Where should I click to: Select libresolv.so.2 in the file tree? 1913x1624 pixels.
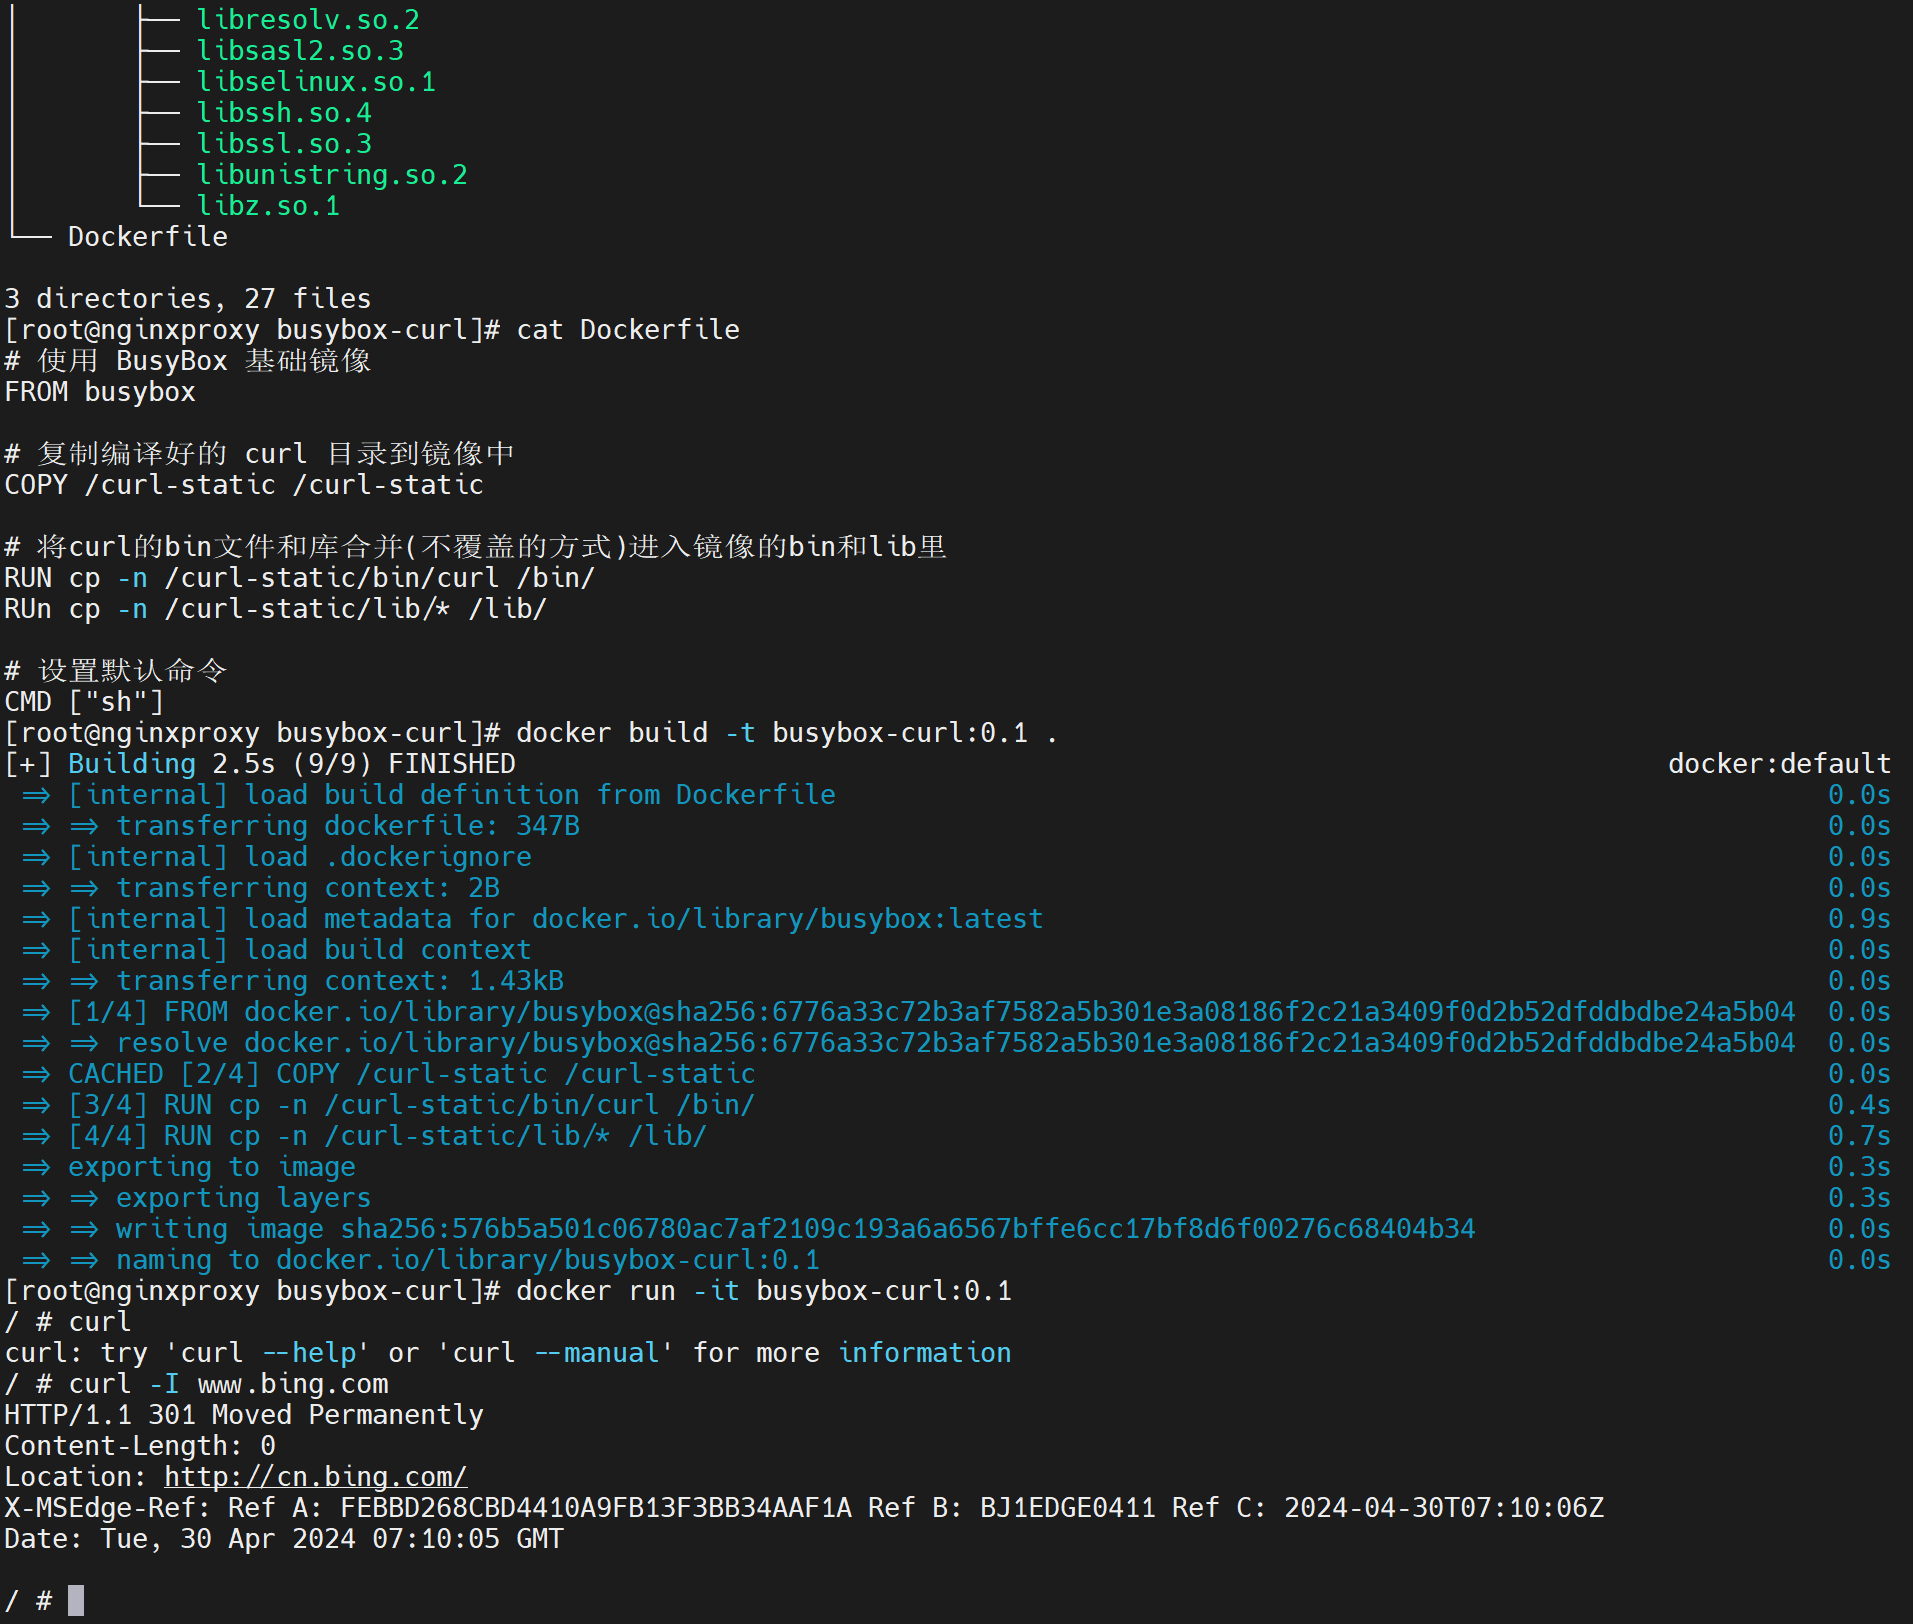308,20
